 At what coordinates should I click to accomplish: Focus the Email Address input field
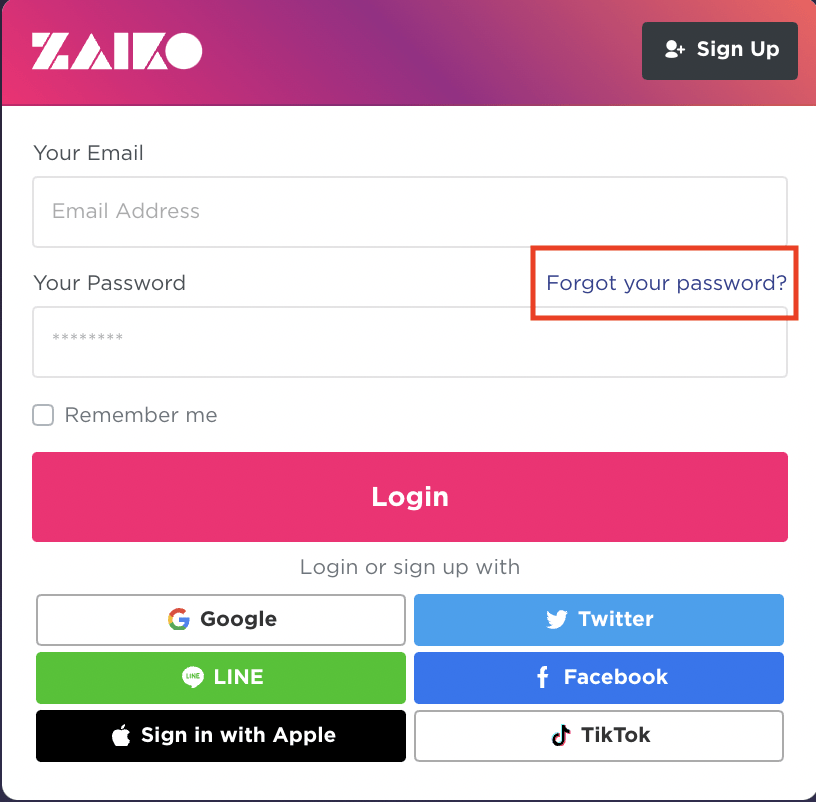(x=410, y=212)
